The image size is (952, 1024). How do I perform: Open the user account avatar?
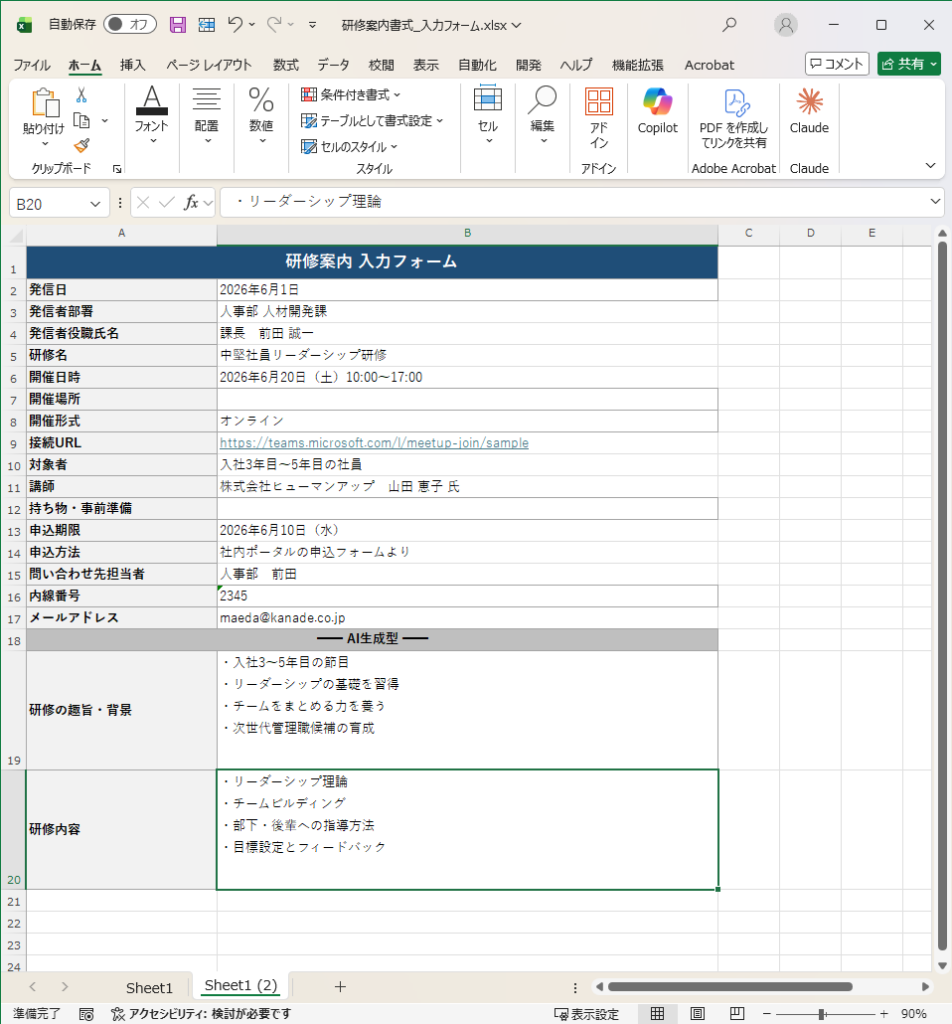coord(785,25)
